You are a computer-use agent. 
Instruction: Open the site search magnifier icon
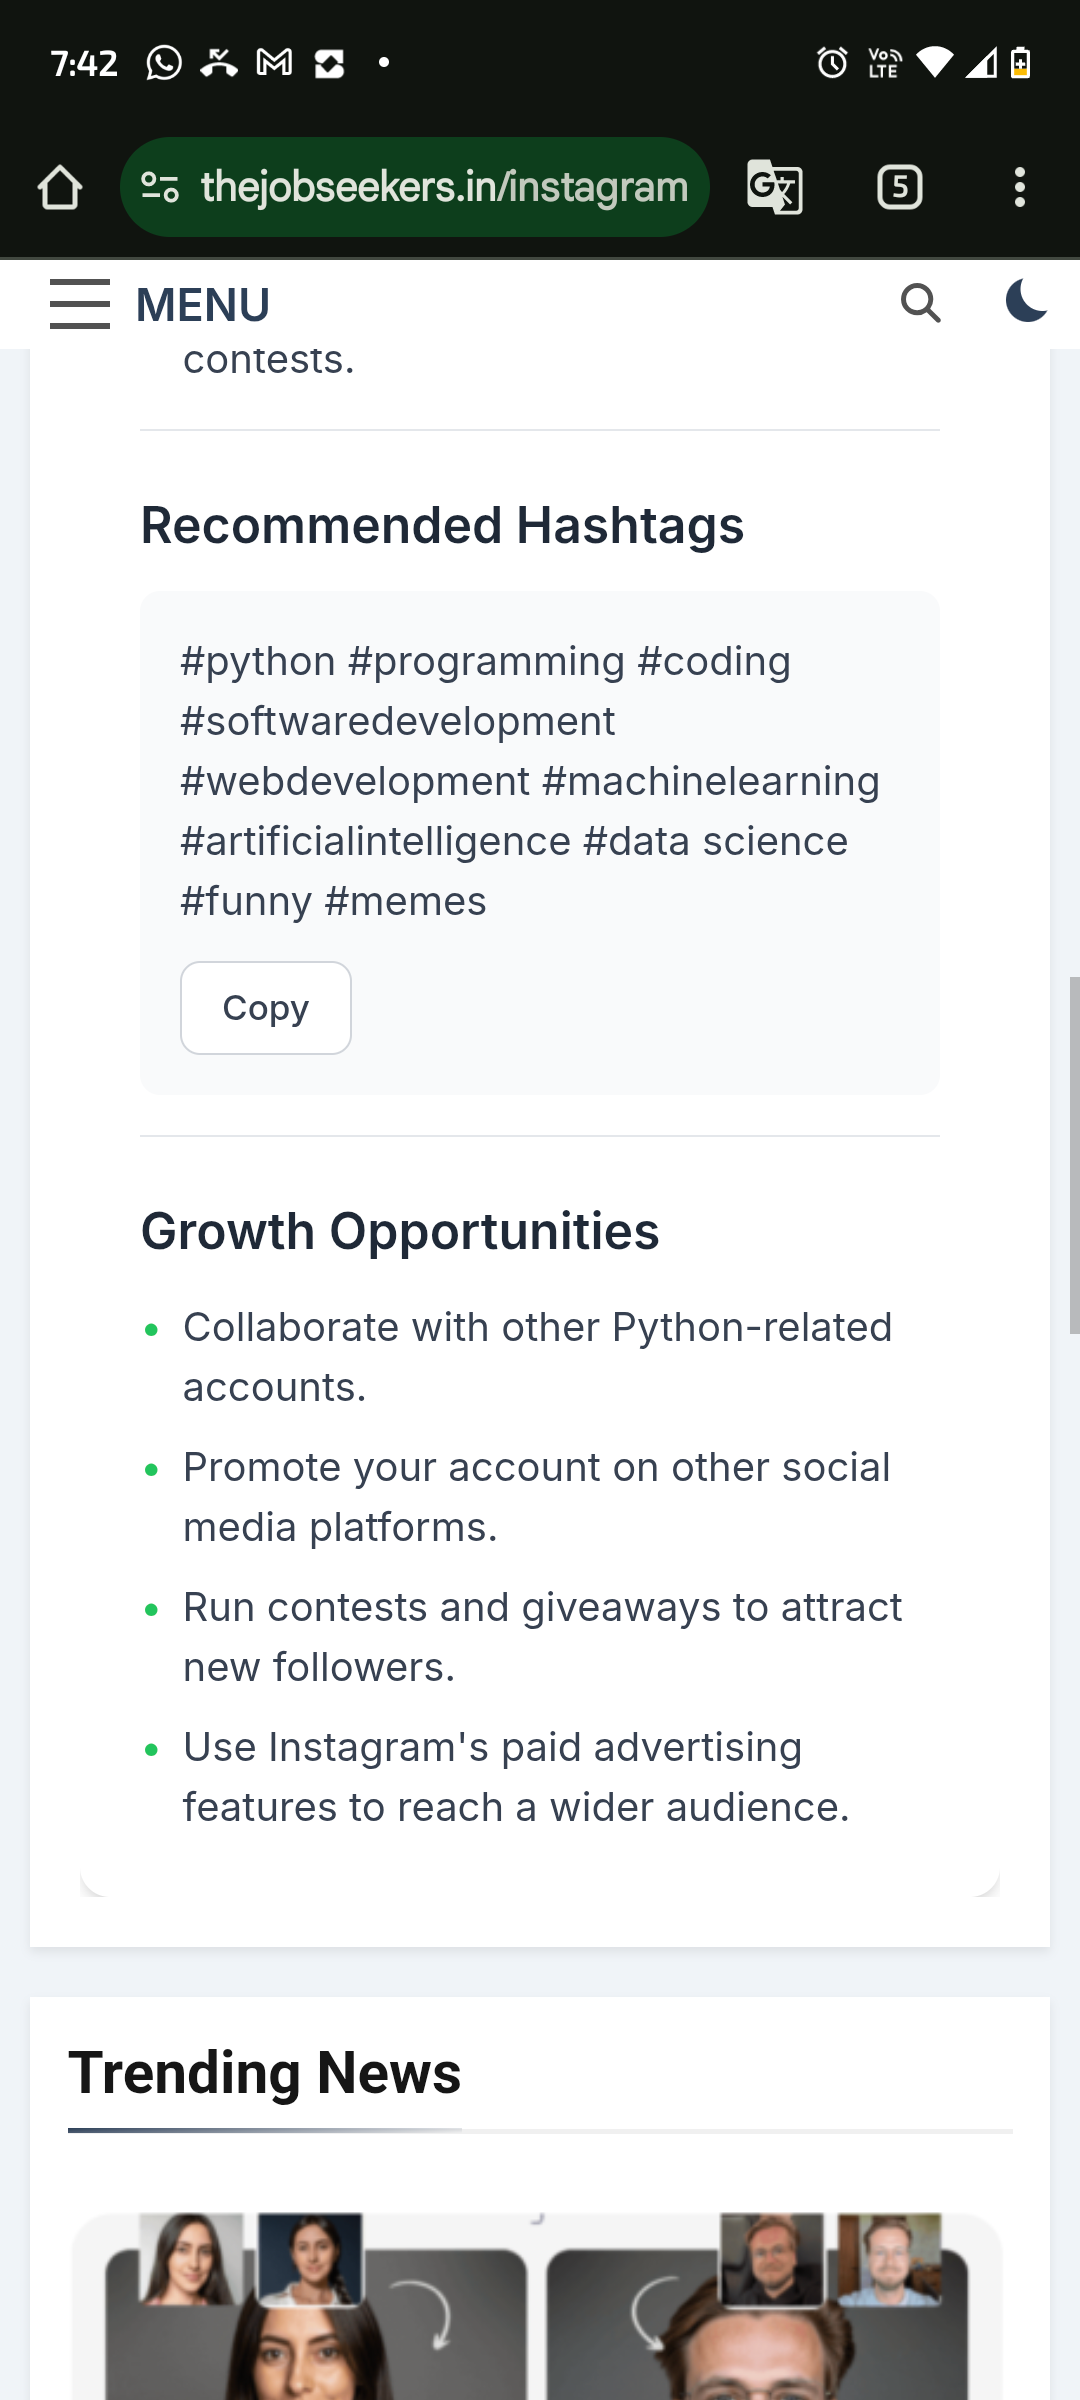(x=921, y=303)
